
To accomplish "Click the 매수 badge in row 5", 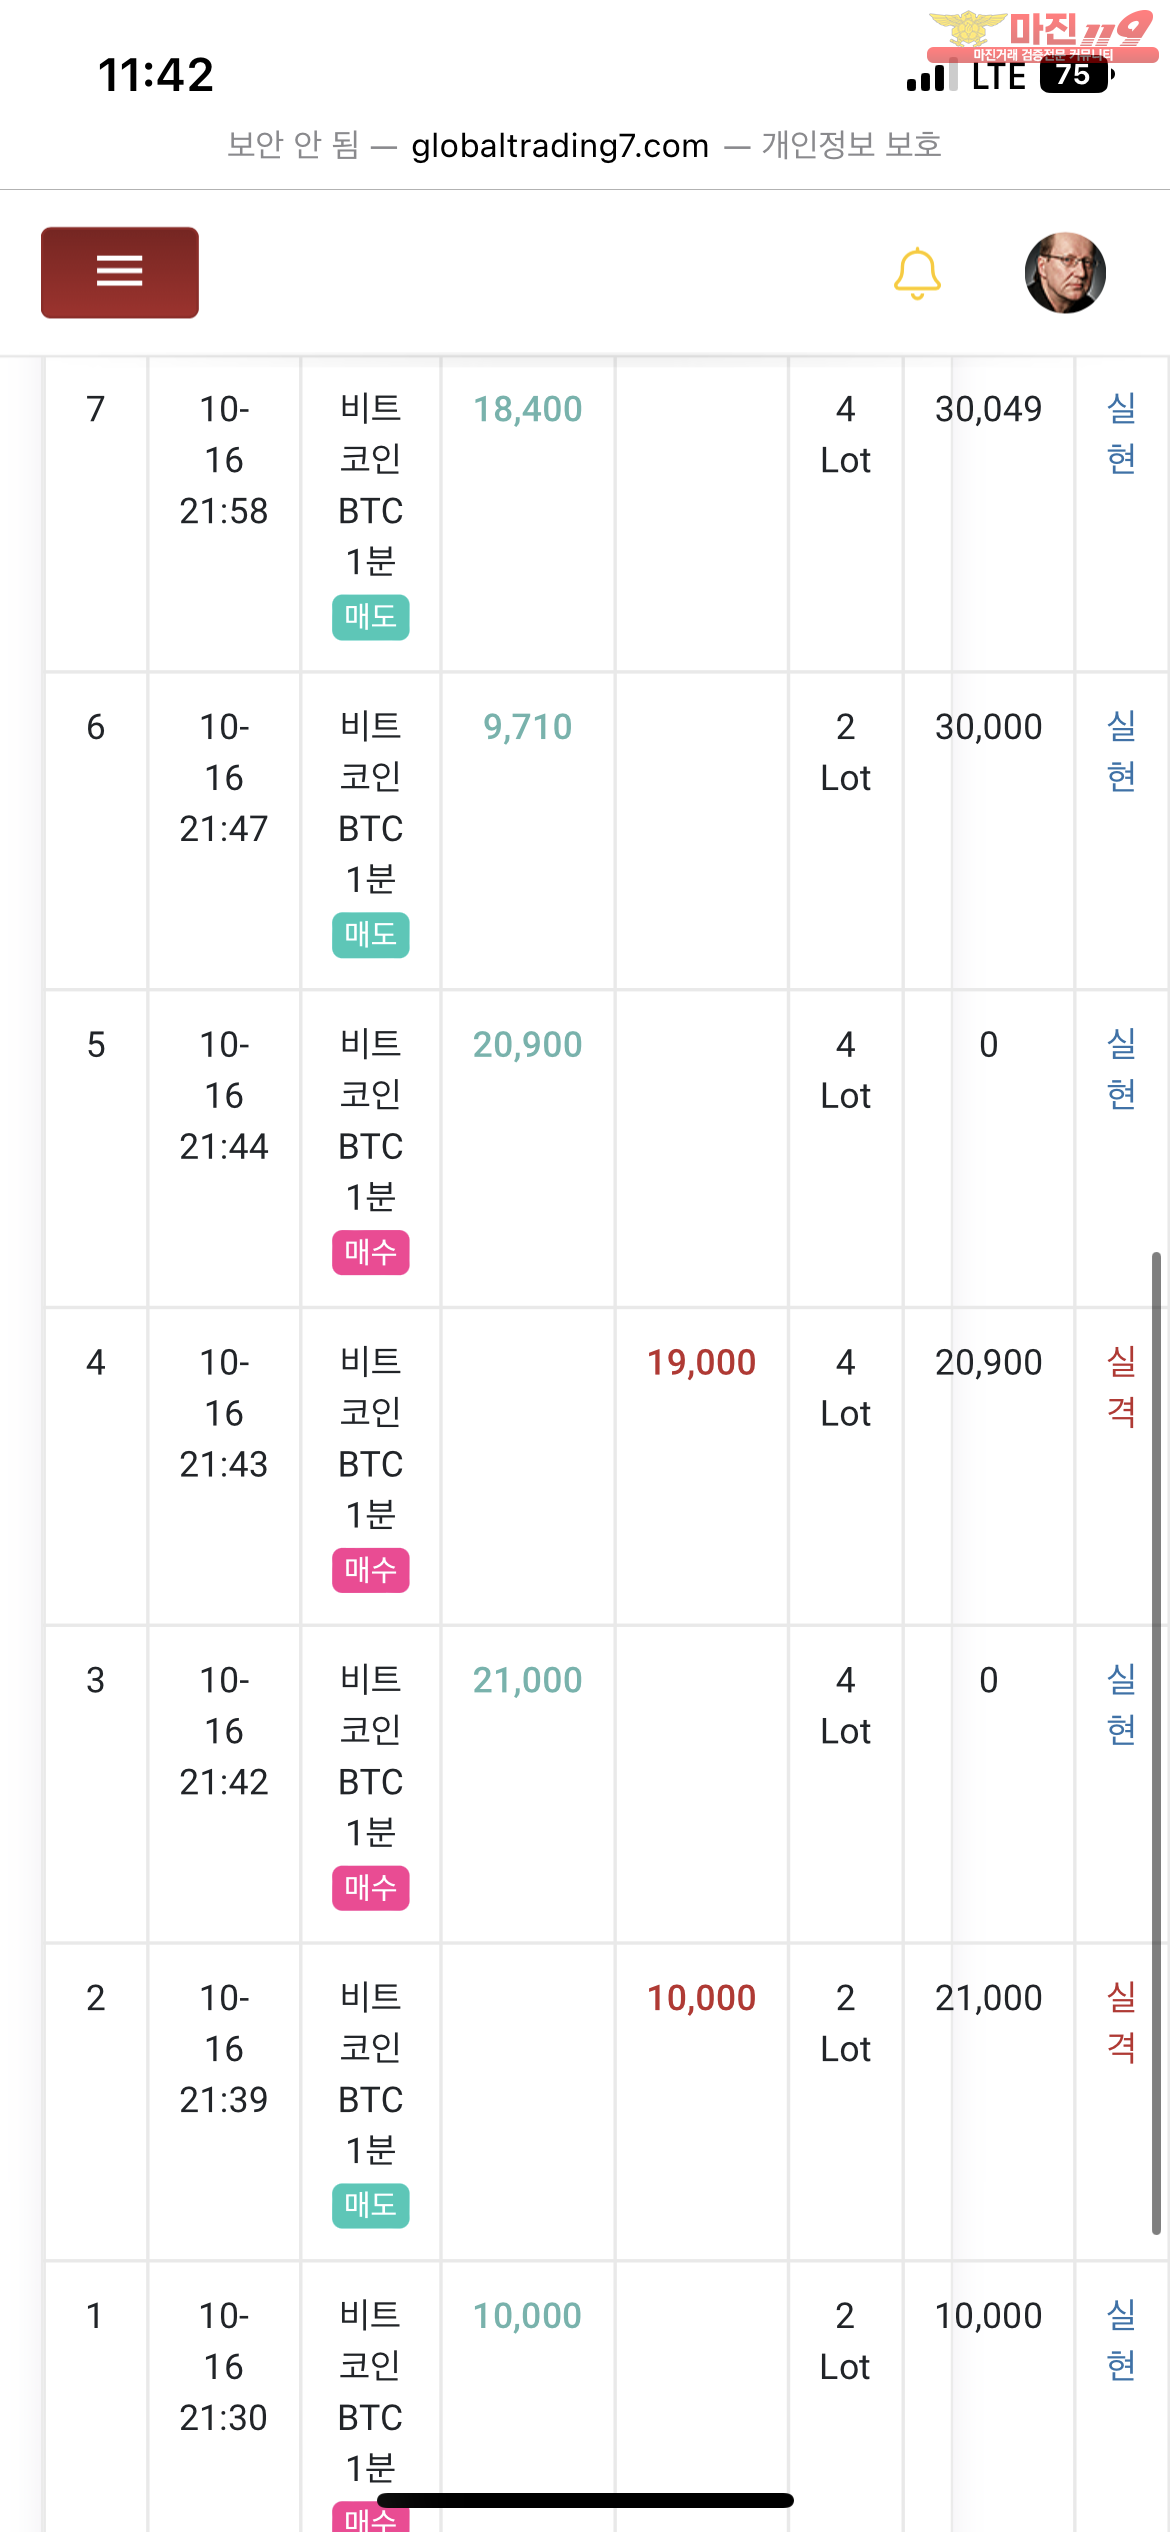I will point(370,1252).
